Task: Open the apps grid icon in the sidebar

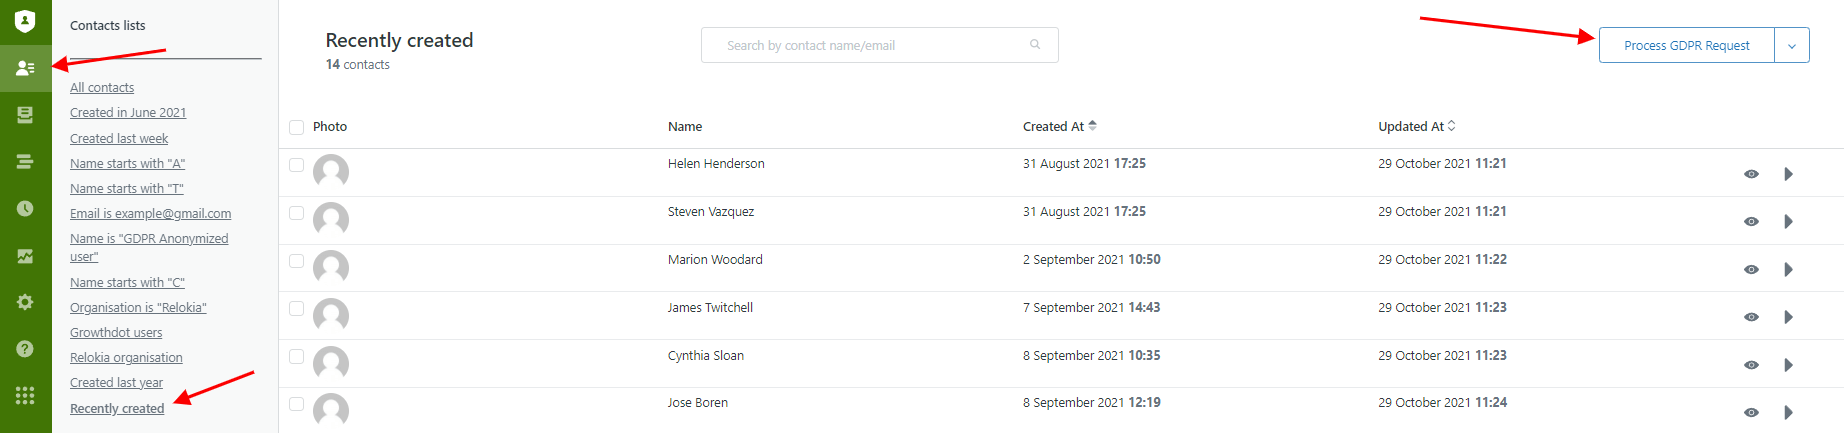Action: [x=25, y=396]
